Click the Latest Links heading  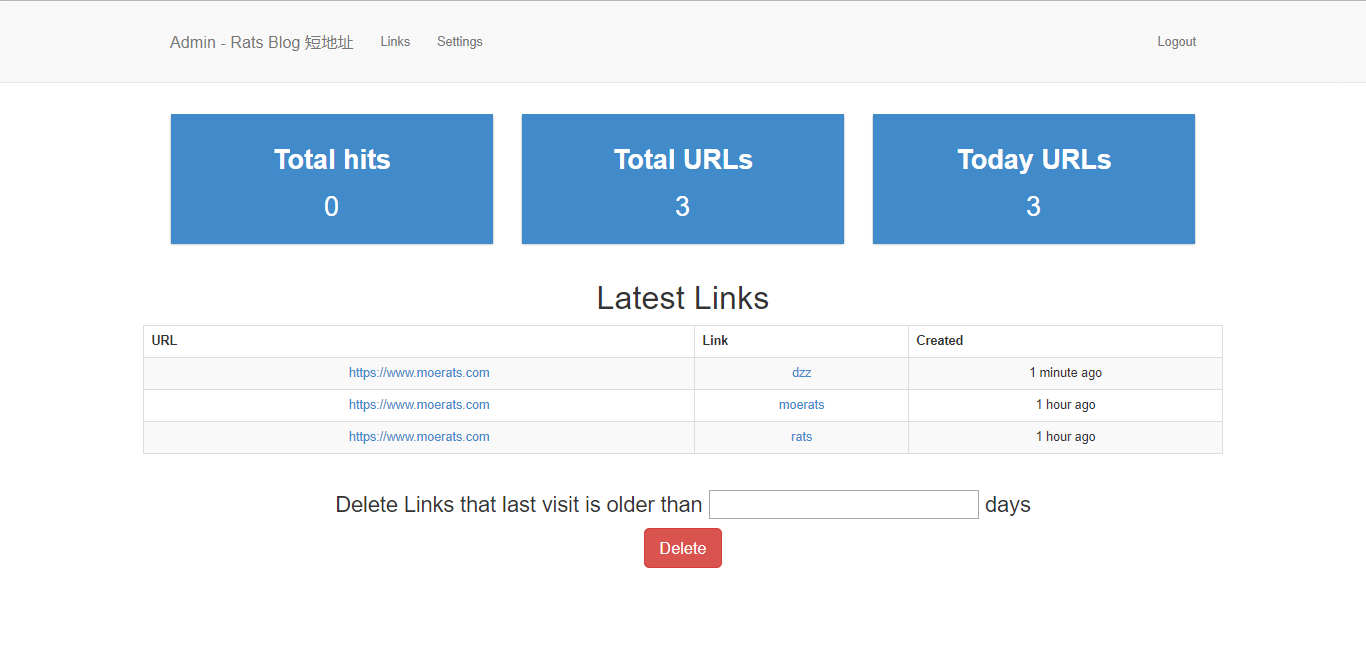pos(683,298)
